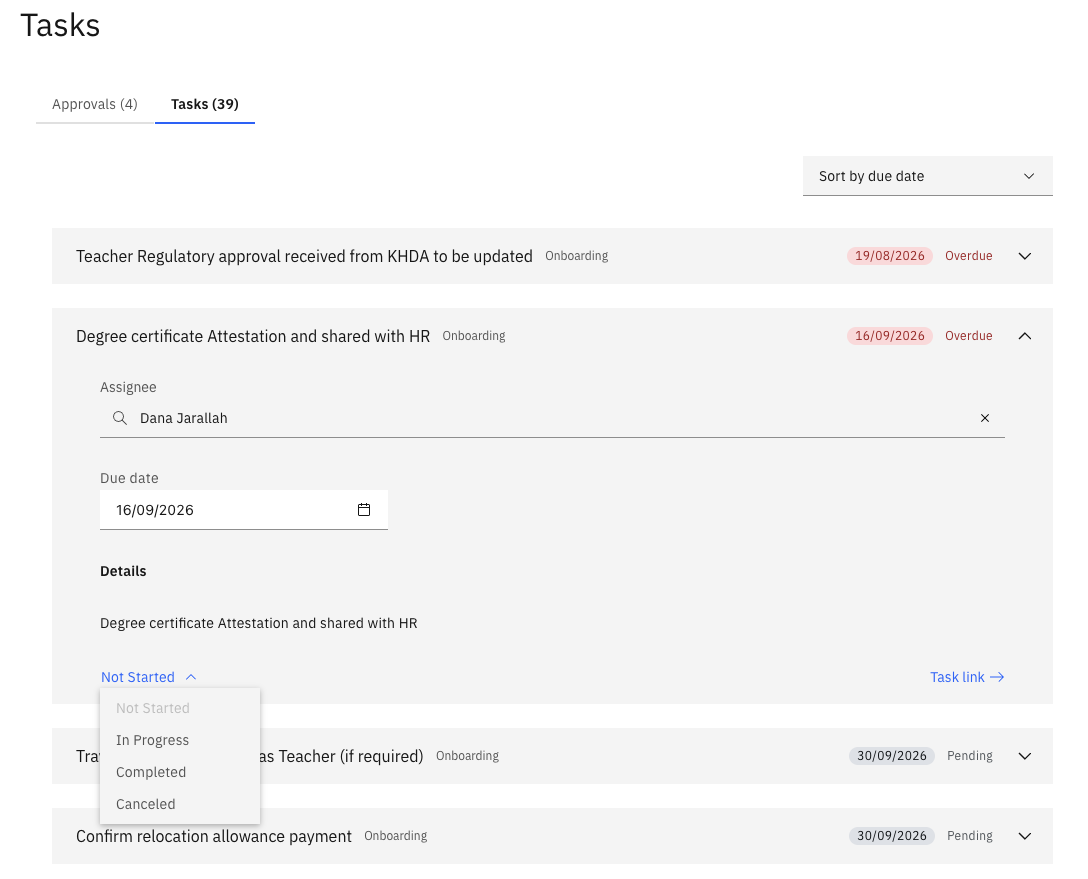
Task: Click the 19/08/2026 due date badge
Action: point(890,256)
